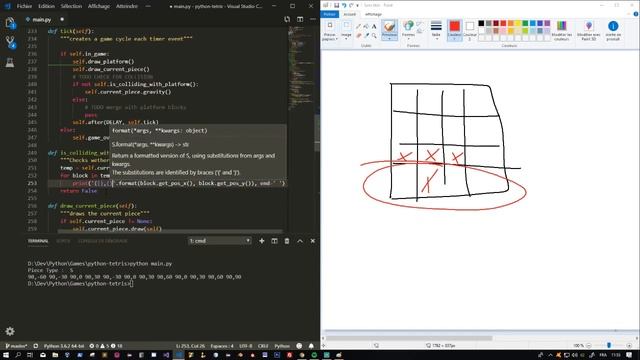The height and width of the screenshot is (360, 640).
Task: Pick the purple color swatch in Paint
Action: pyautogui.click(x=547, y=23)
